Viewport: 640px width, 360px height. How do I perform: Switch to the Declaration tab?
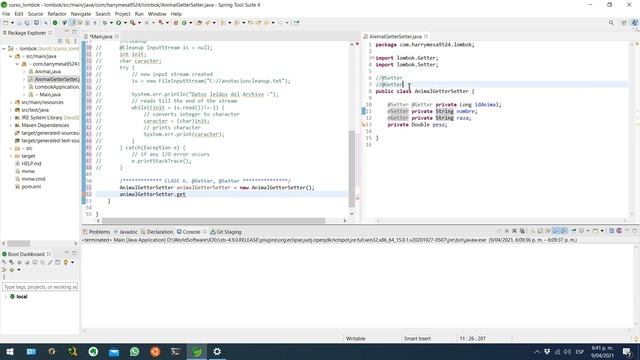click(157, 231)
